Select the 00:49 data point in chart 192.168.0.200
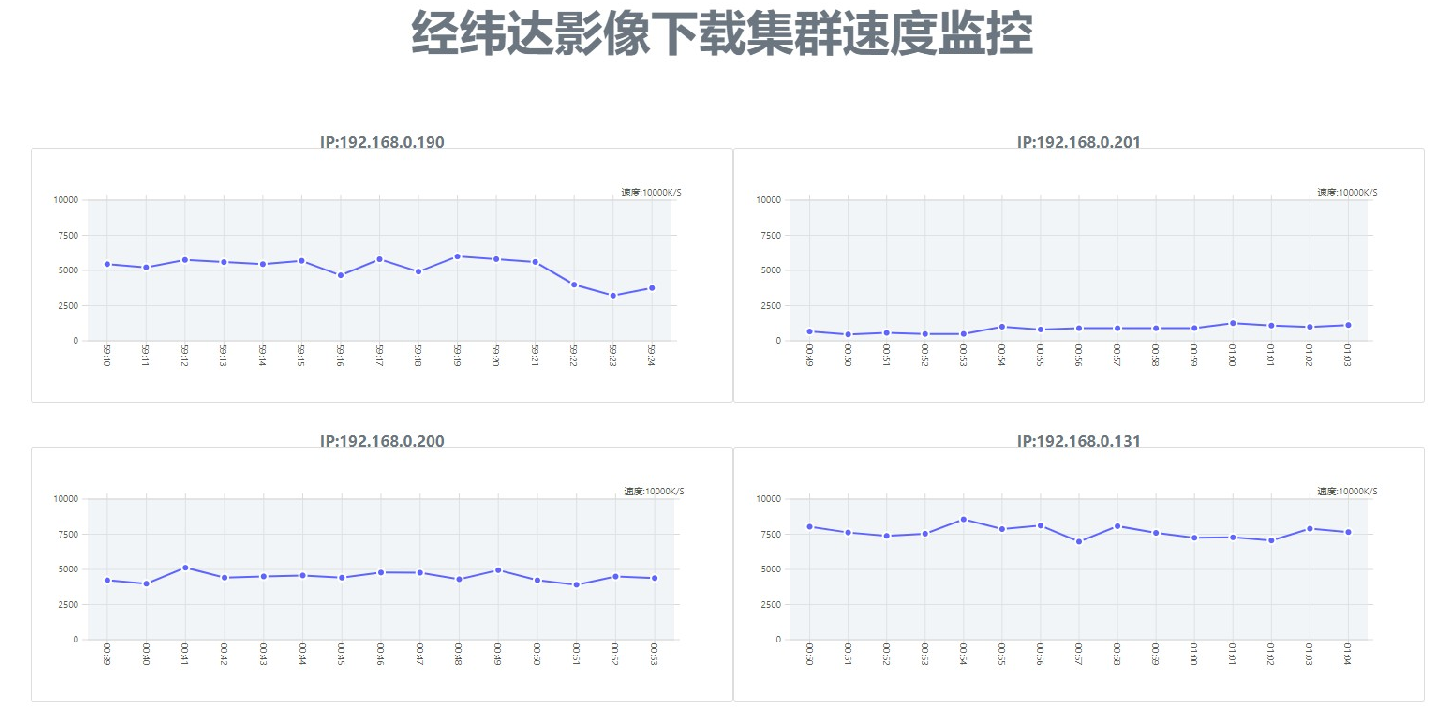The width and height of the screenshot is (1432, 711). click(x=497, y=570)
